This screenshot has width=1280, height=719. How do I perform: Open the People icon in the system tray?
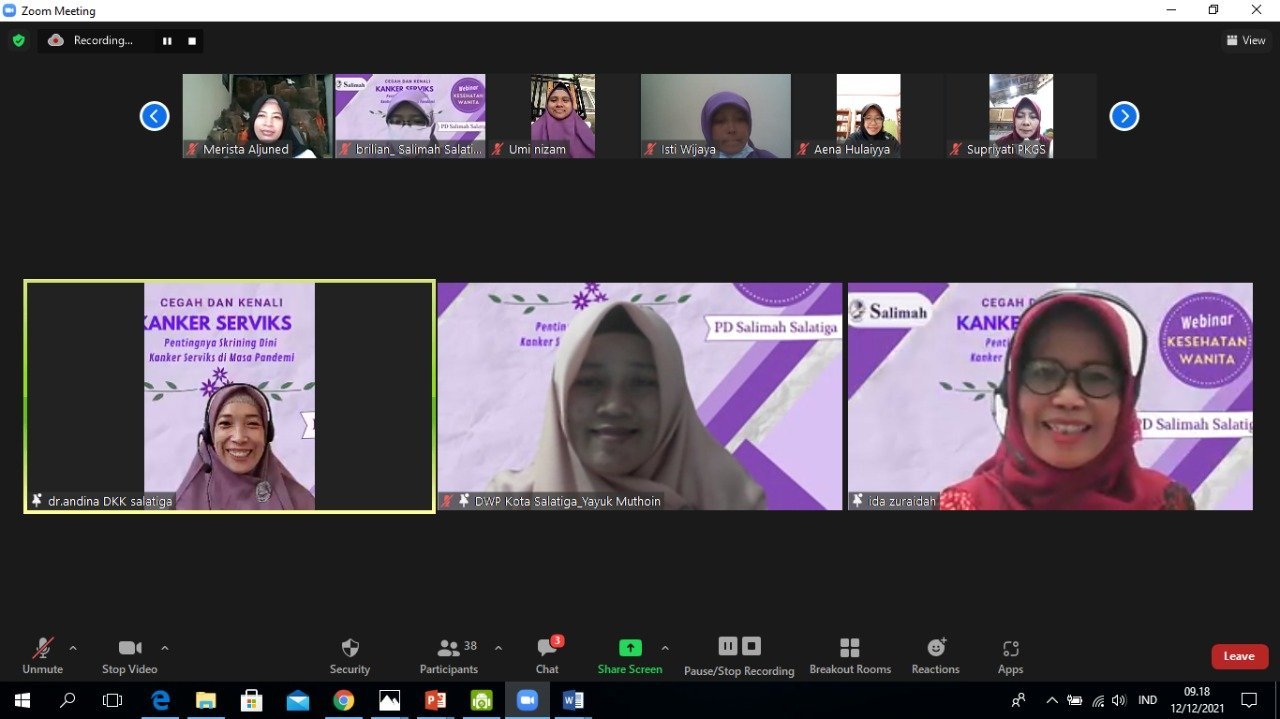coord(1019,700)
